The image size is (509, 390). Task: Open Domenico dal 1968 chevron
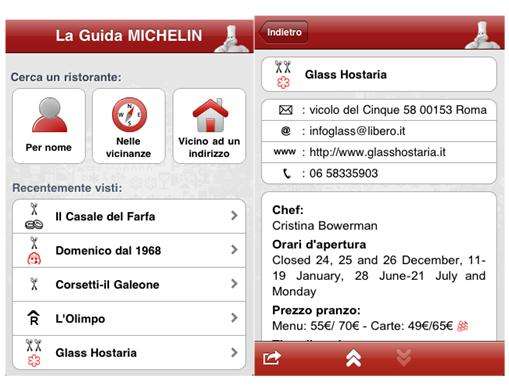(x=234, y=250)
